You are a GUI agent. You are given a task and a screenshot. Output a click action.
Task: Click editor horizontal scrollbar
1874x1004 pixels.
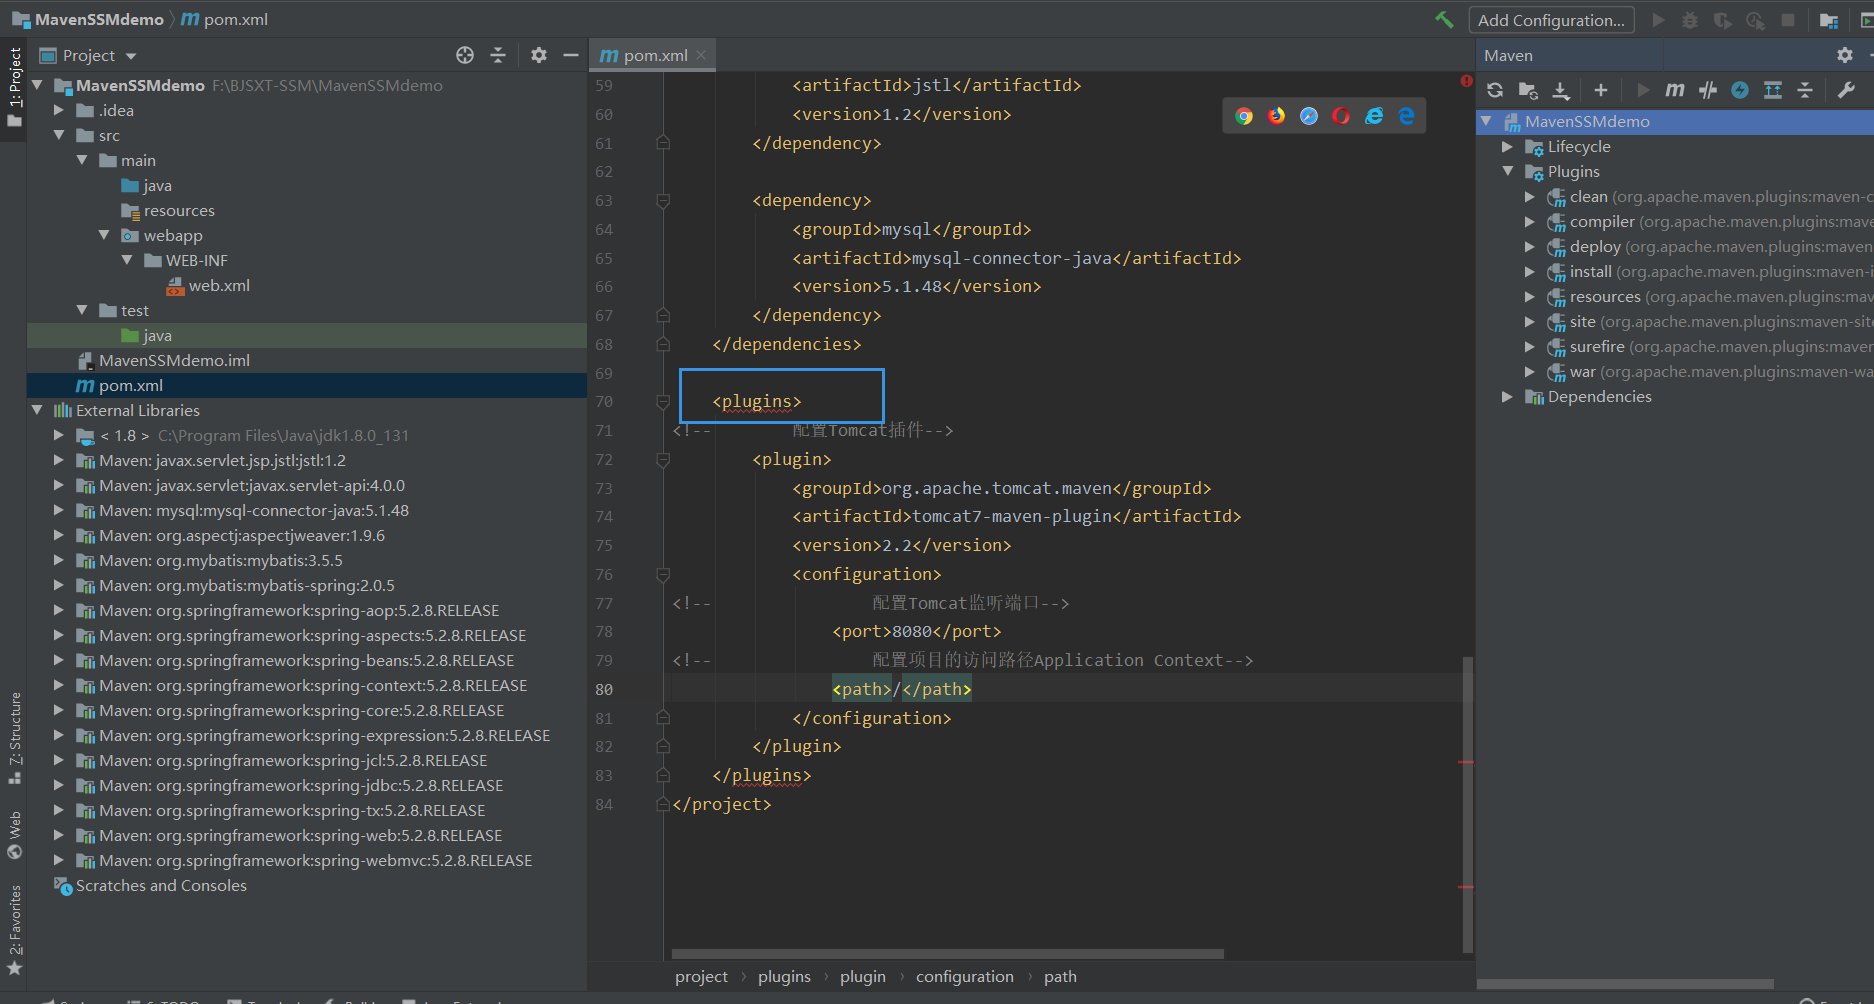click(x=947, y=953)
